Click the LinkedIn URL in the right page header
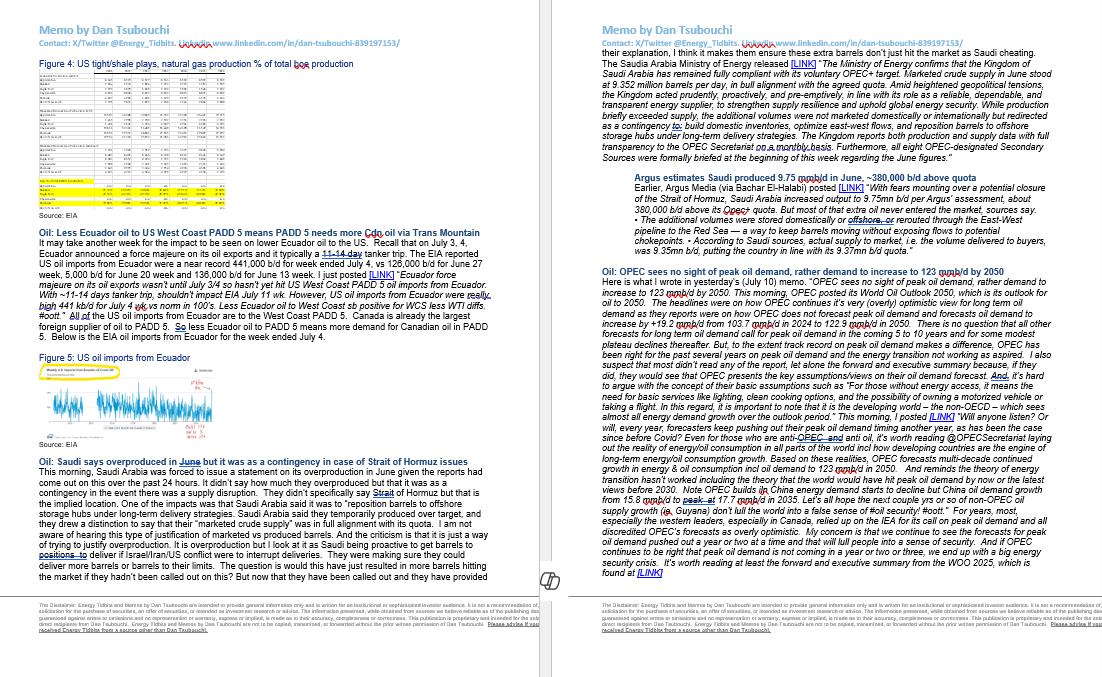 coord(869,43)
